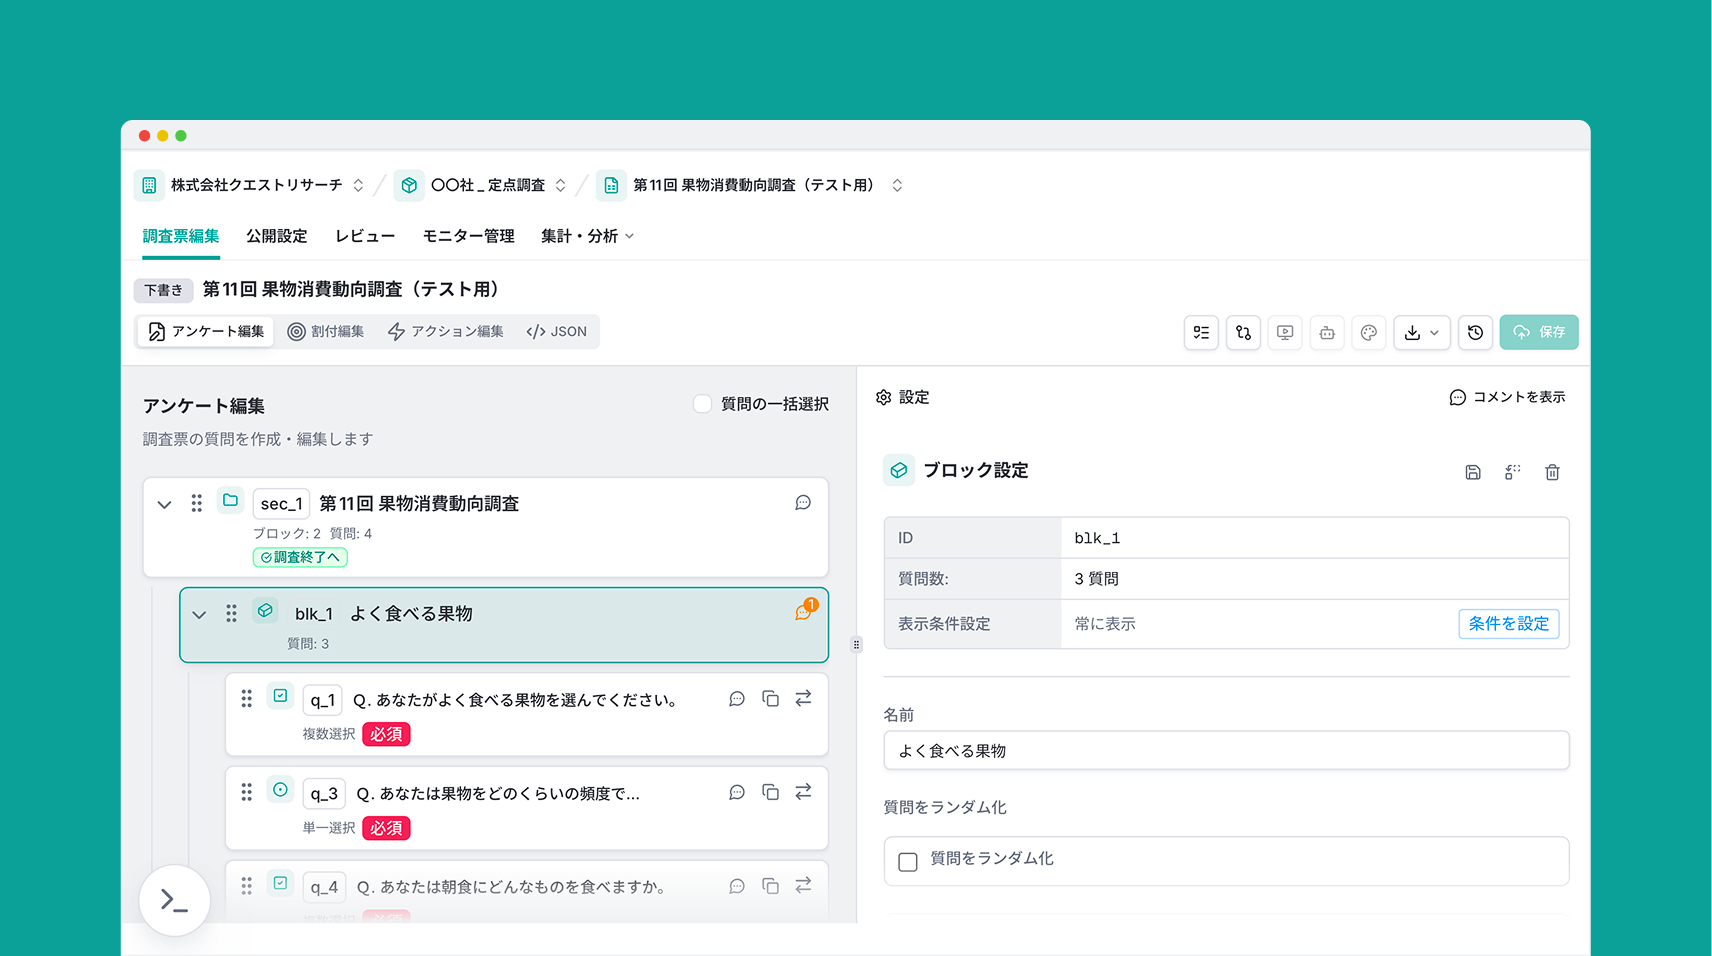
Task: Click the drag handle on q_1
Action: 247,699
